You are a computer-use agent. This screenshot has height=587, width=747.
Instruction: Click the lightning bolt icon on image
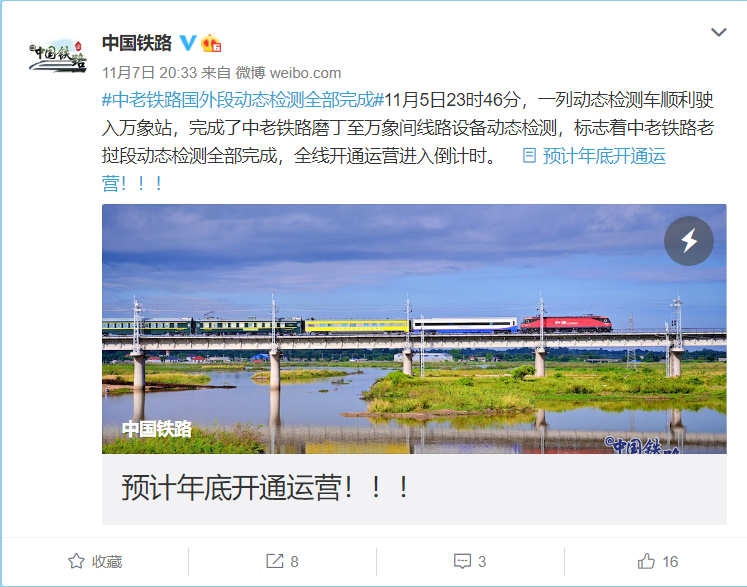pyautogui.click(x=688, y=241)
